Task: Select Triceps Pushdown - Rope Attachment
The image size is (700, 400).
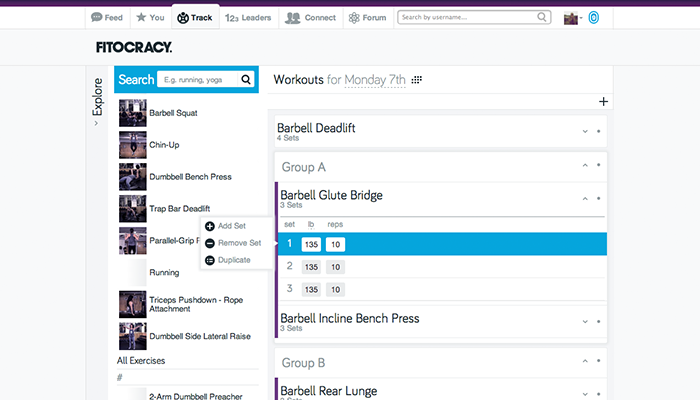Action: [x=196, y=304]
